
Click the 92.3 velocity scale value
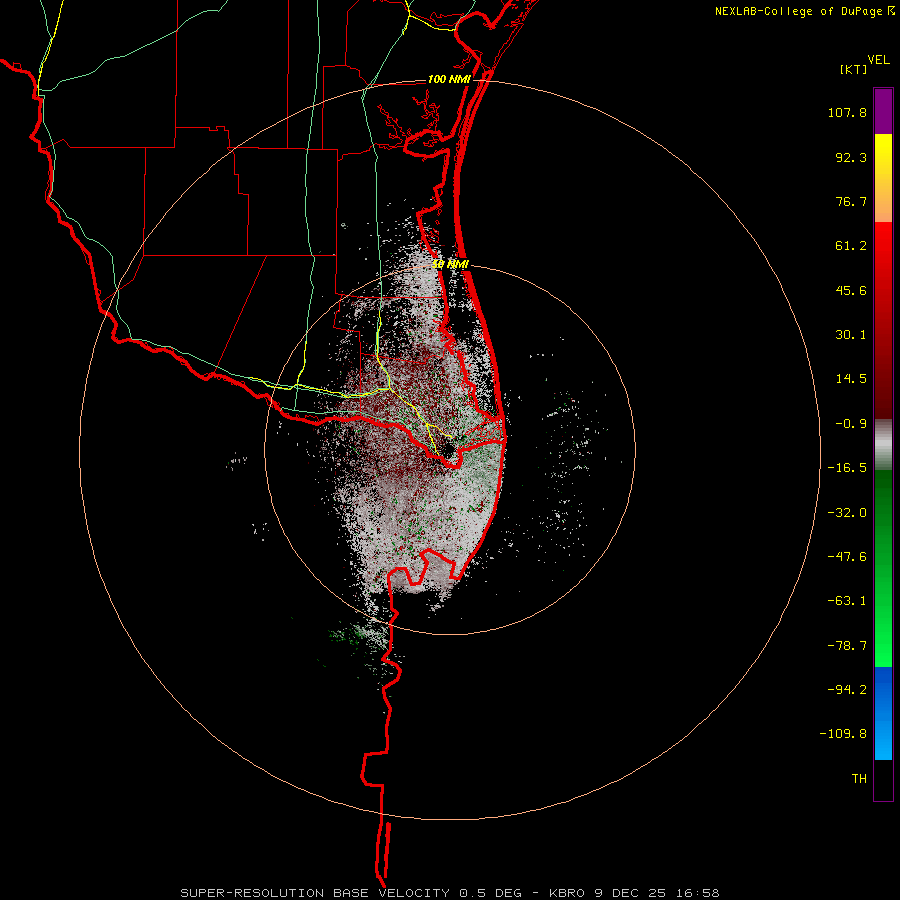click(851, 157)
